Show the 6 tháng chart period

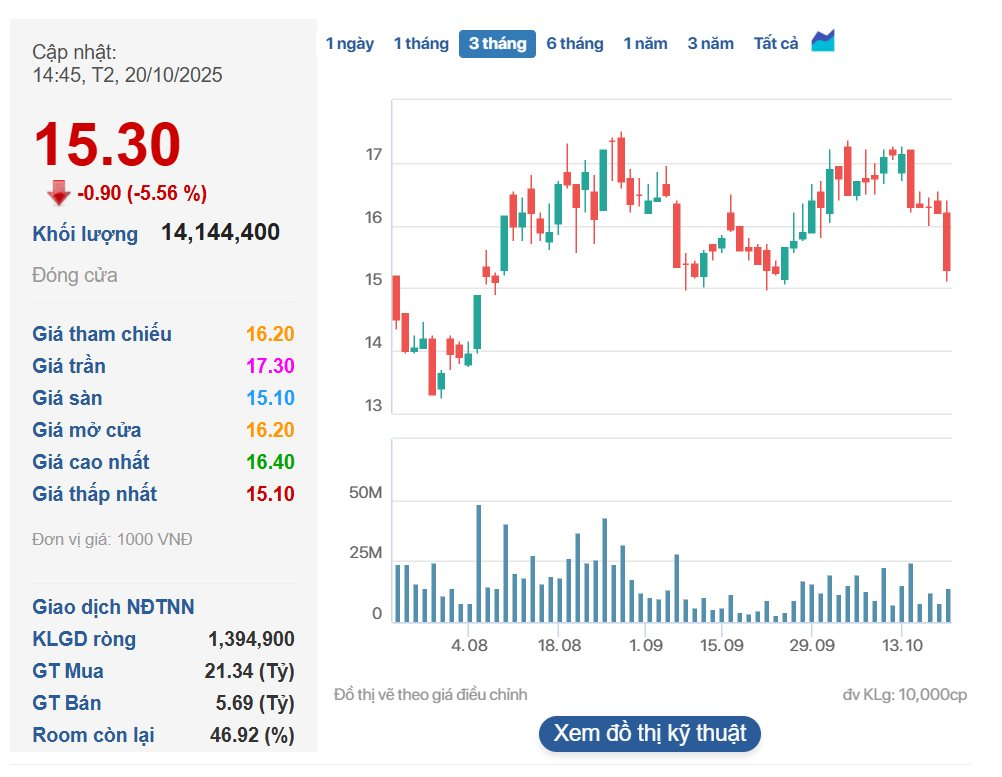point(575,44)
